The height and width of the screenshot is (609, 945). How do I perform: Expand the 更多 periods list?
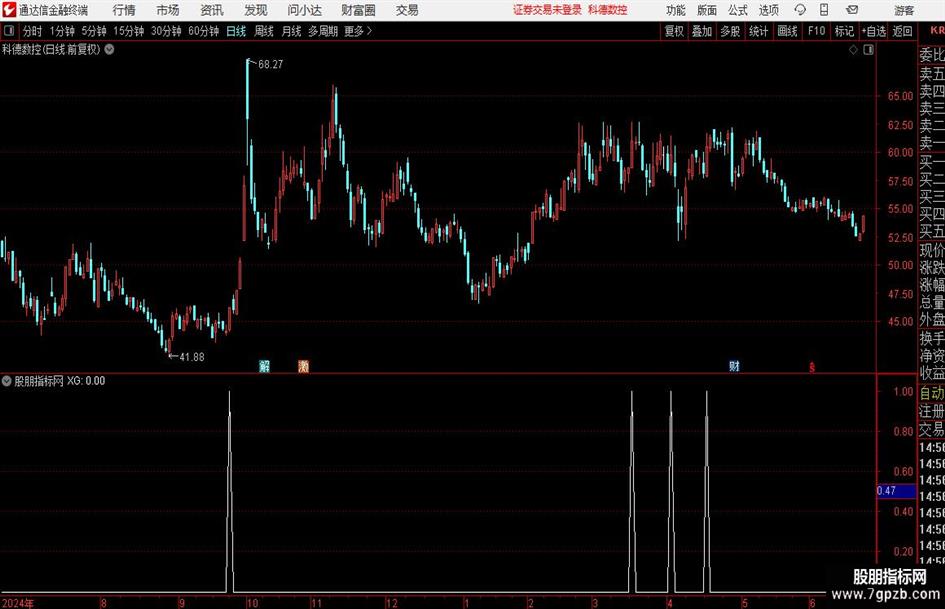358,31
